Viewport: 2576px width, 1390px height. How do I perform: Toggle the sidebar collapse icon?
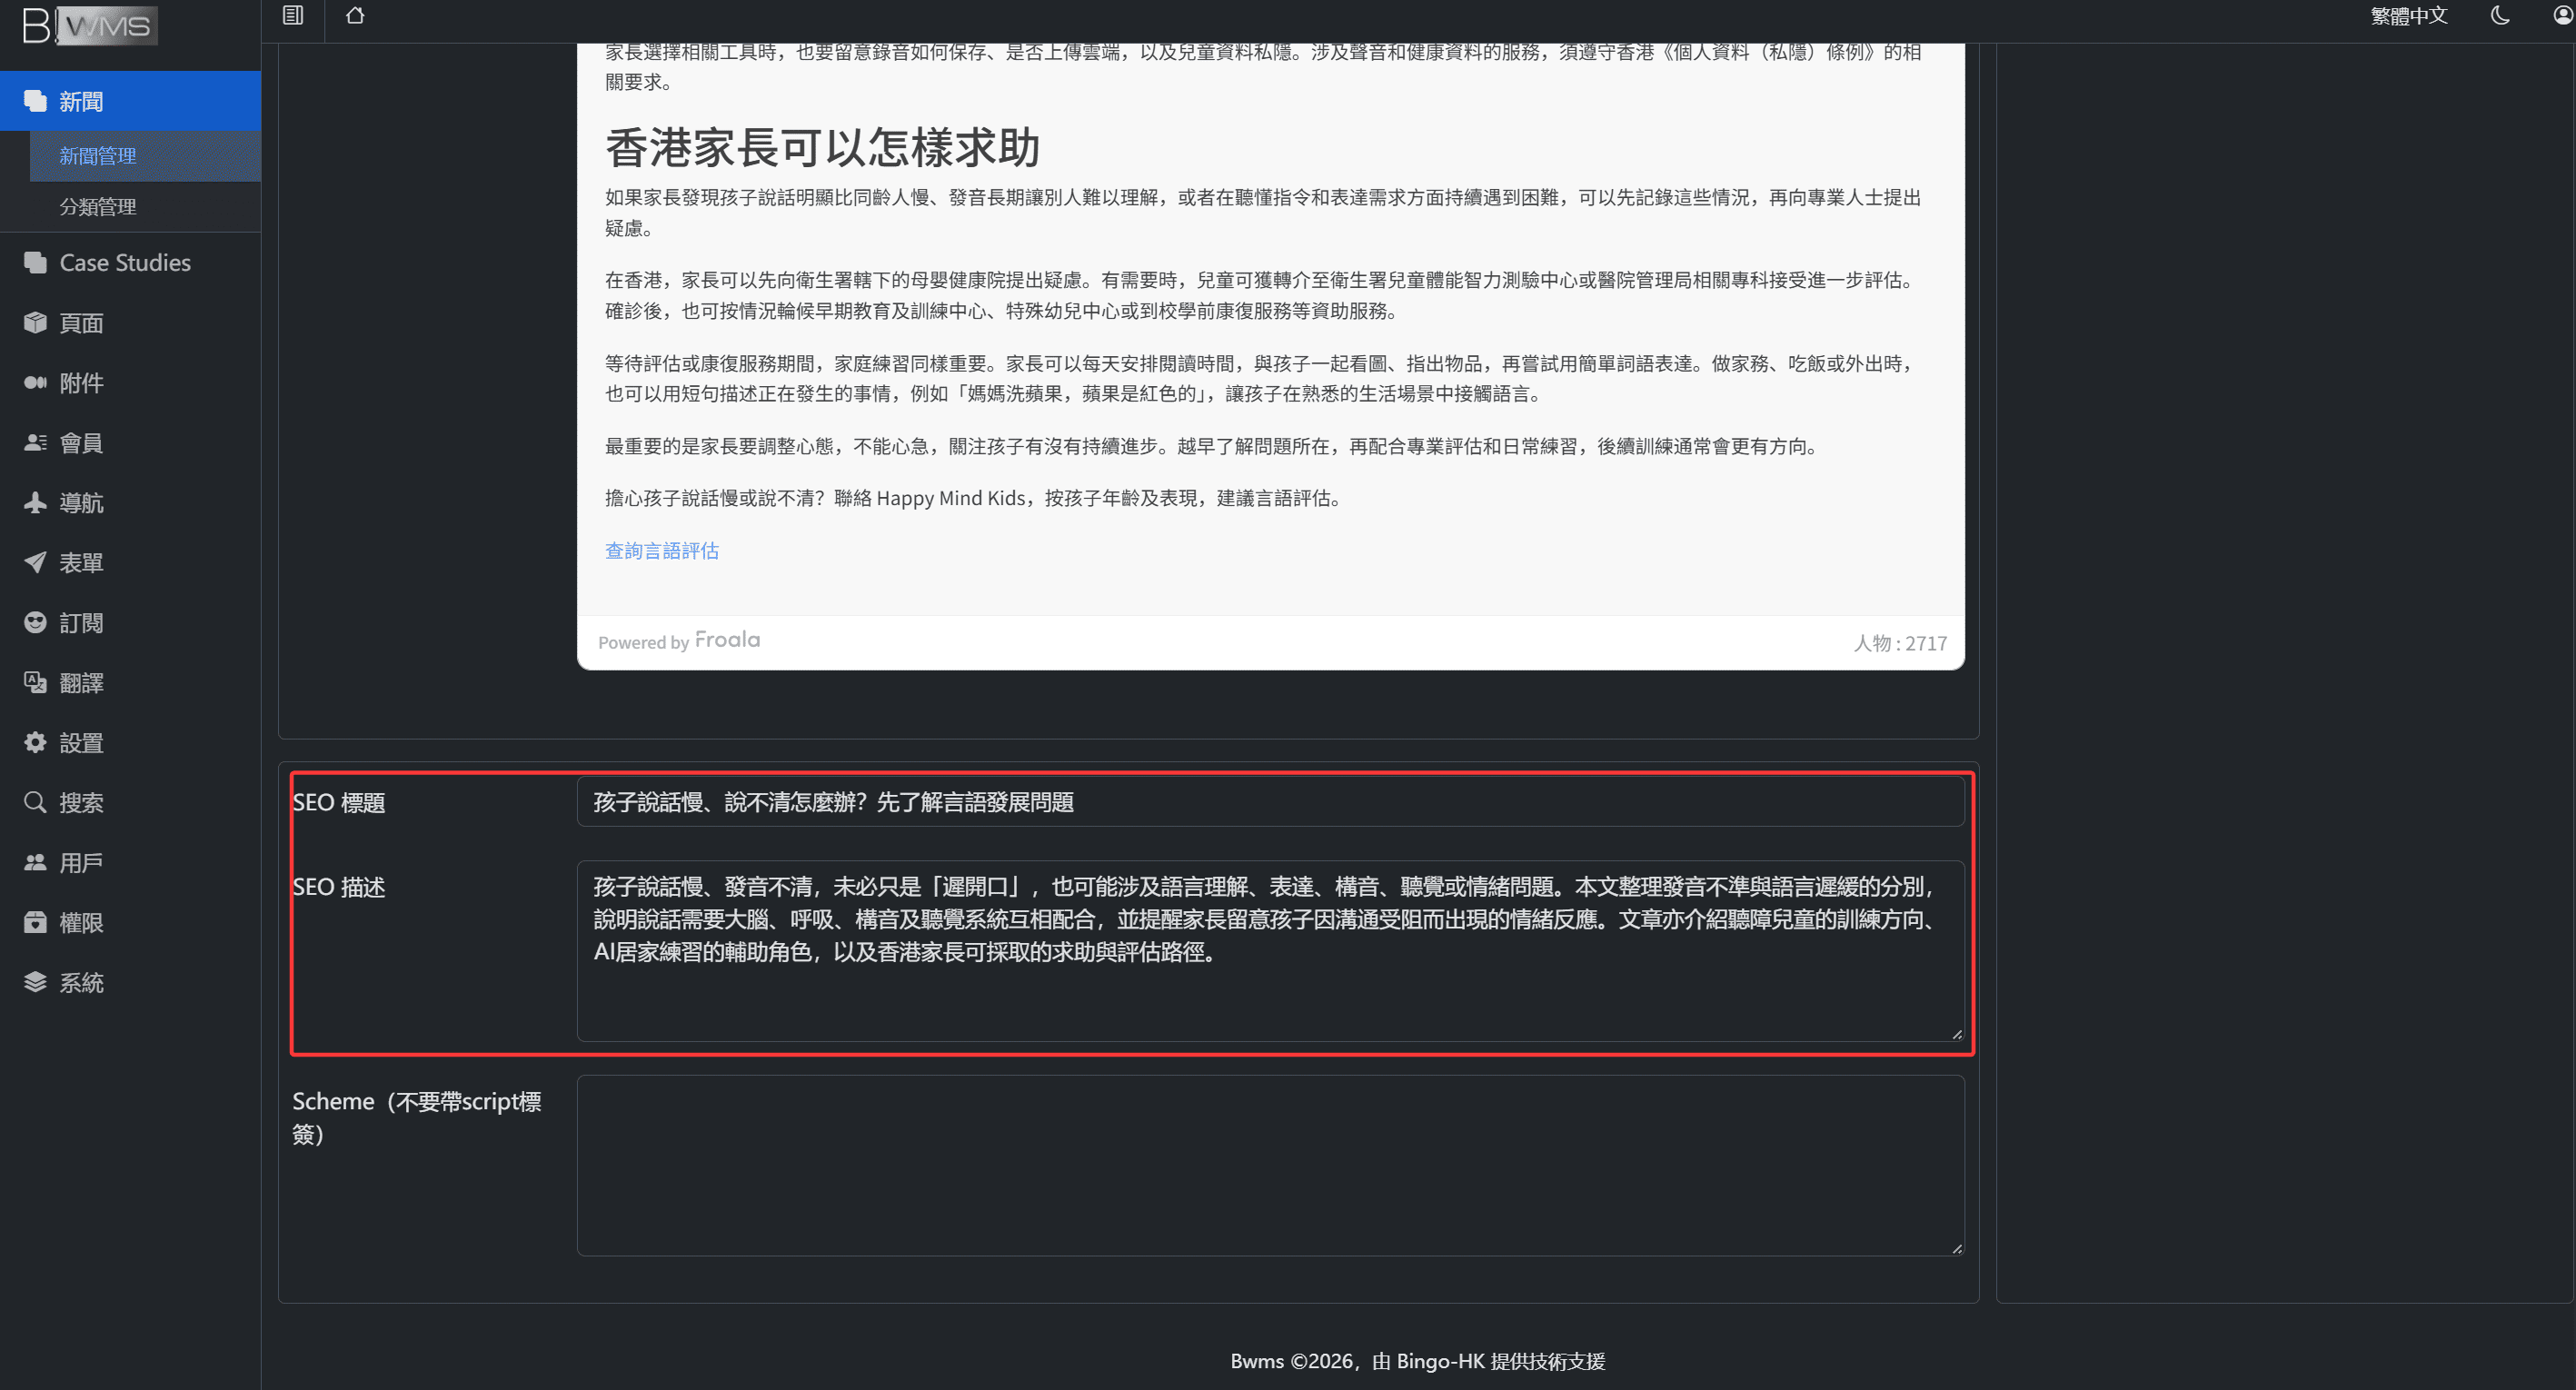click(x=293, y=15)
